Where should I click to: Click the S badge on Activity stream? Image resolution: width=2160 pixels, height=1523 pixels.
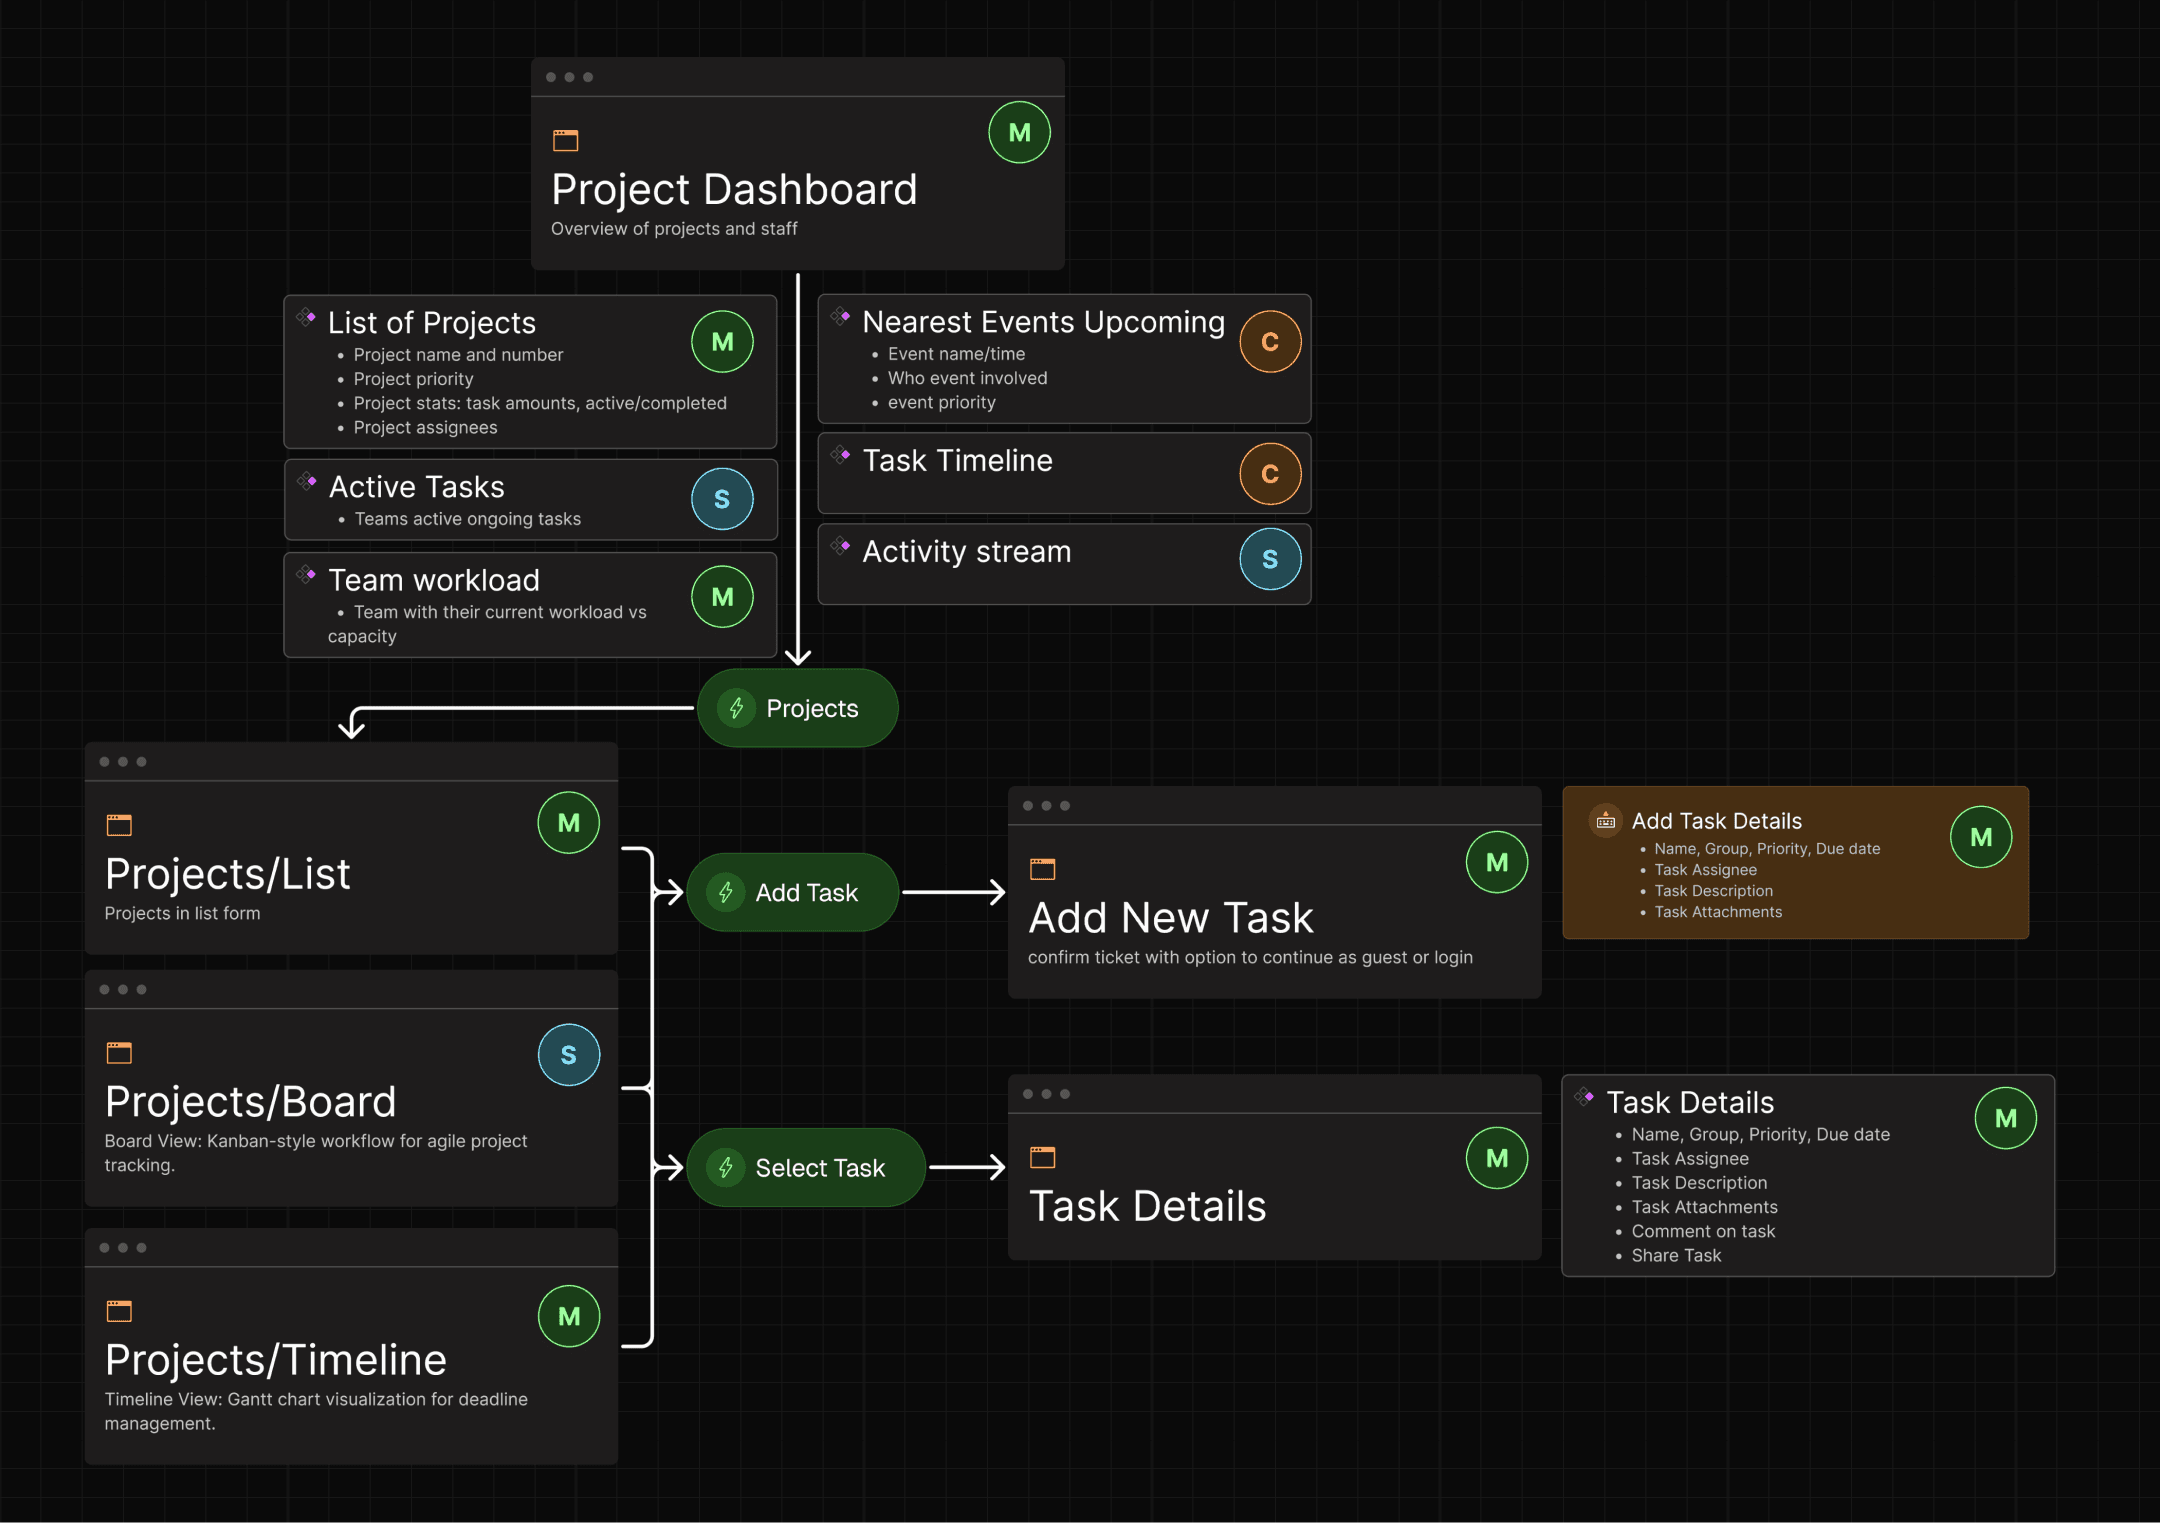[1269, 559]
